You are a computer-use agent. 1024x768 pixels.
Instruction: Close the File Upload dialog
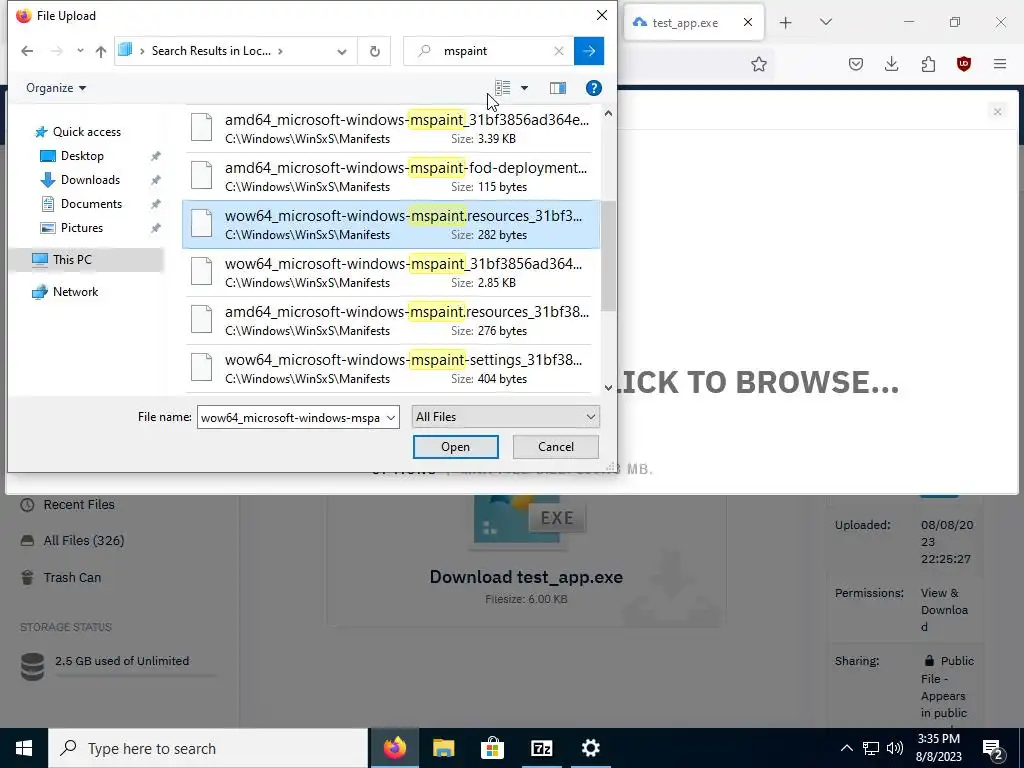coord(601,15)
